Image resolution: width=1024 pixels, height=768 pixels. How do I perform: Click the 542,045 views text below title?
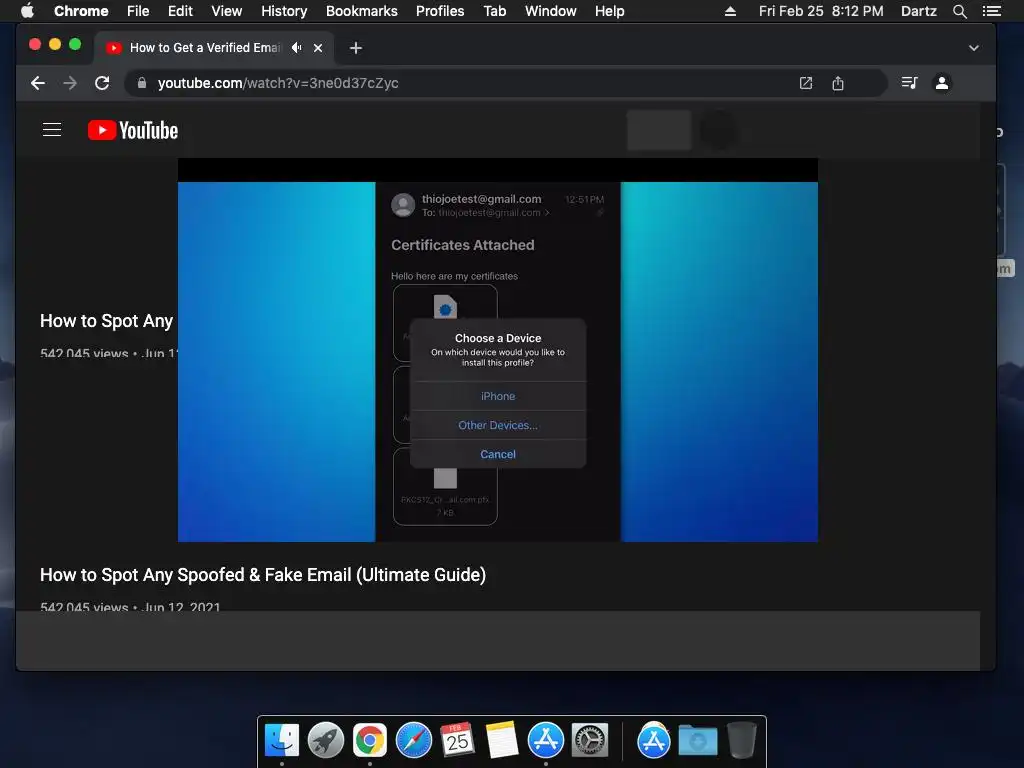point(84,607)
